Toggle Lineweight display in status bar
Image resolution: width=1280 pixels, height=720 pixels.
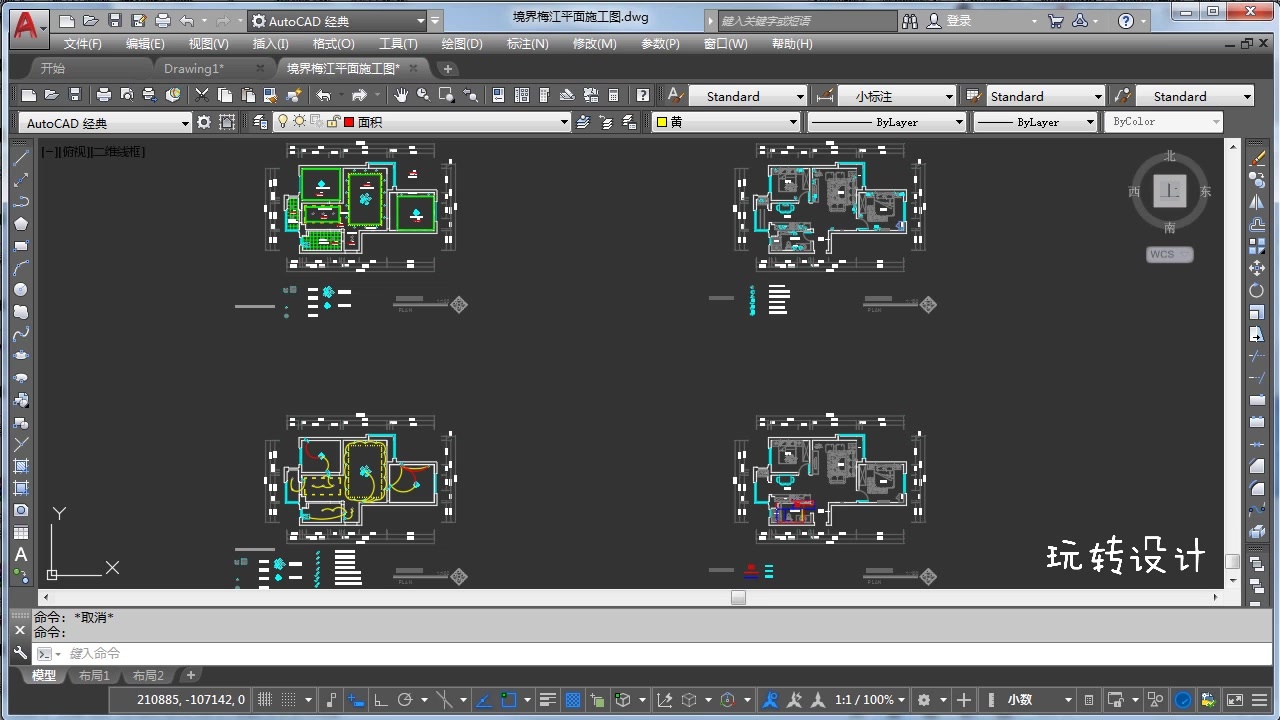tap(548, 700)
